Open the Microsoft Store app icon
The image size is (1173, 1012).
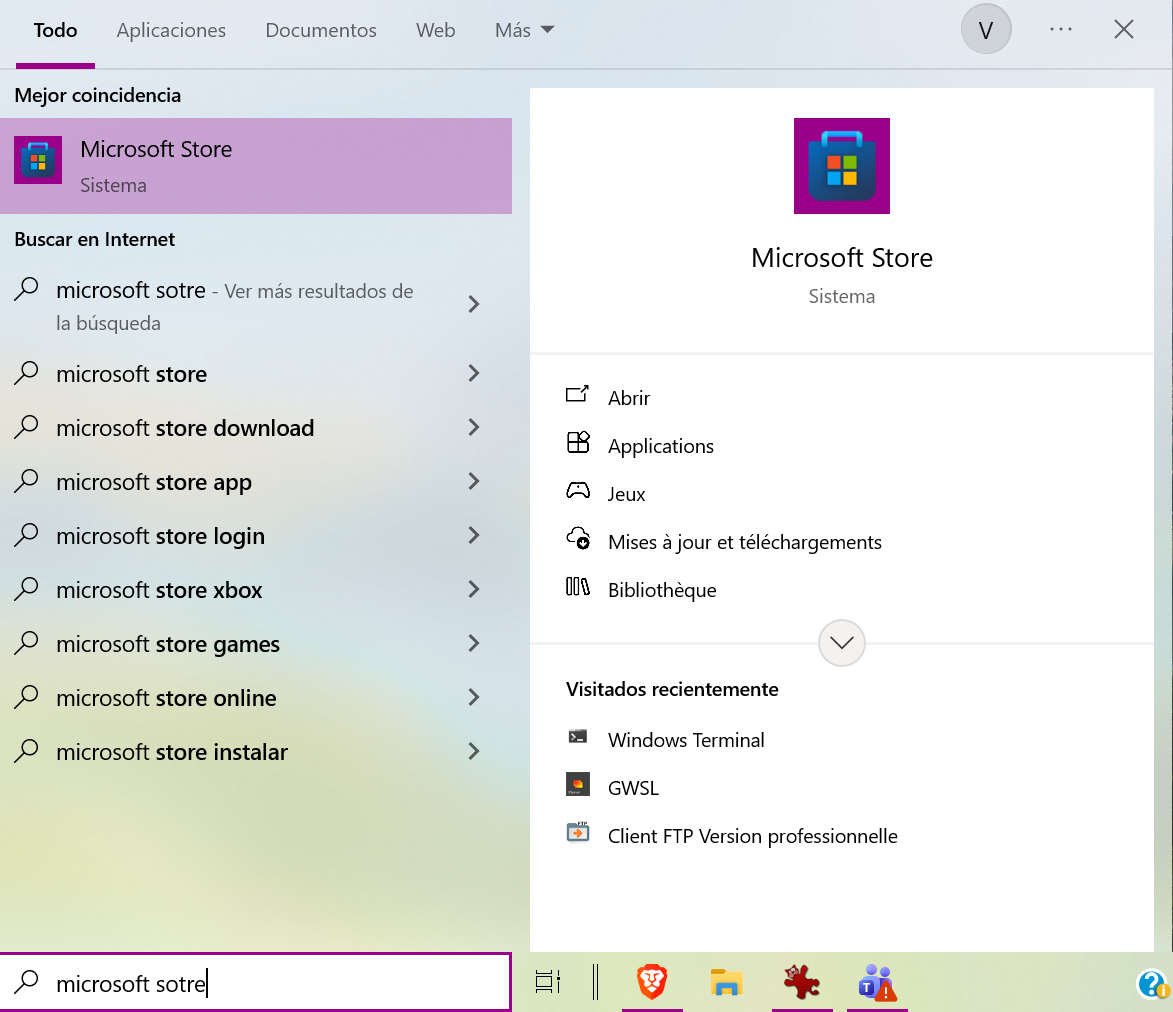[841, 165]
